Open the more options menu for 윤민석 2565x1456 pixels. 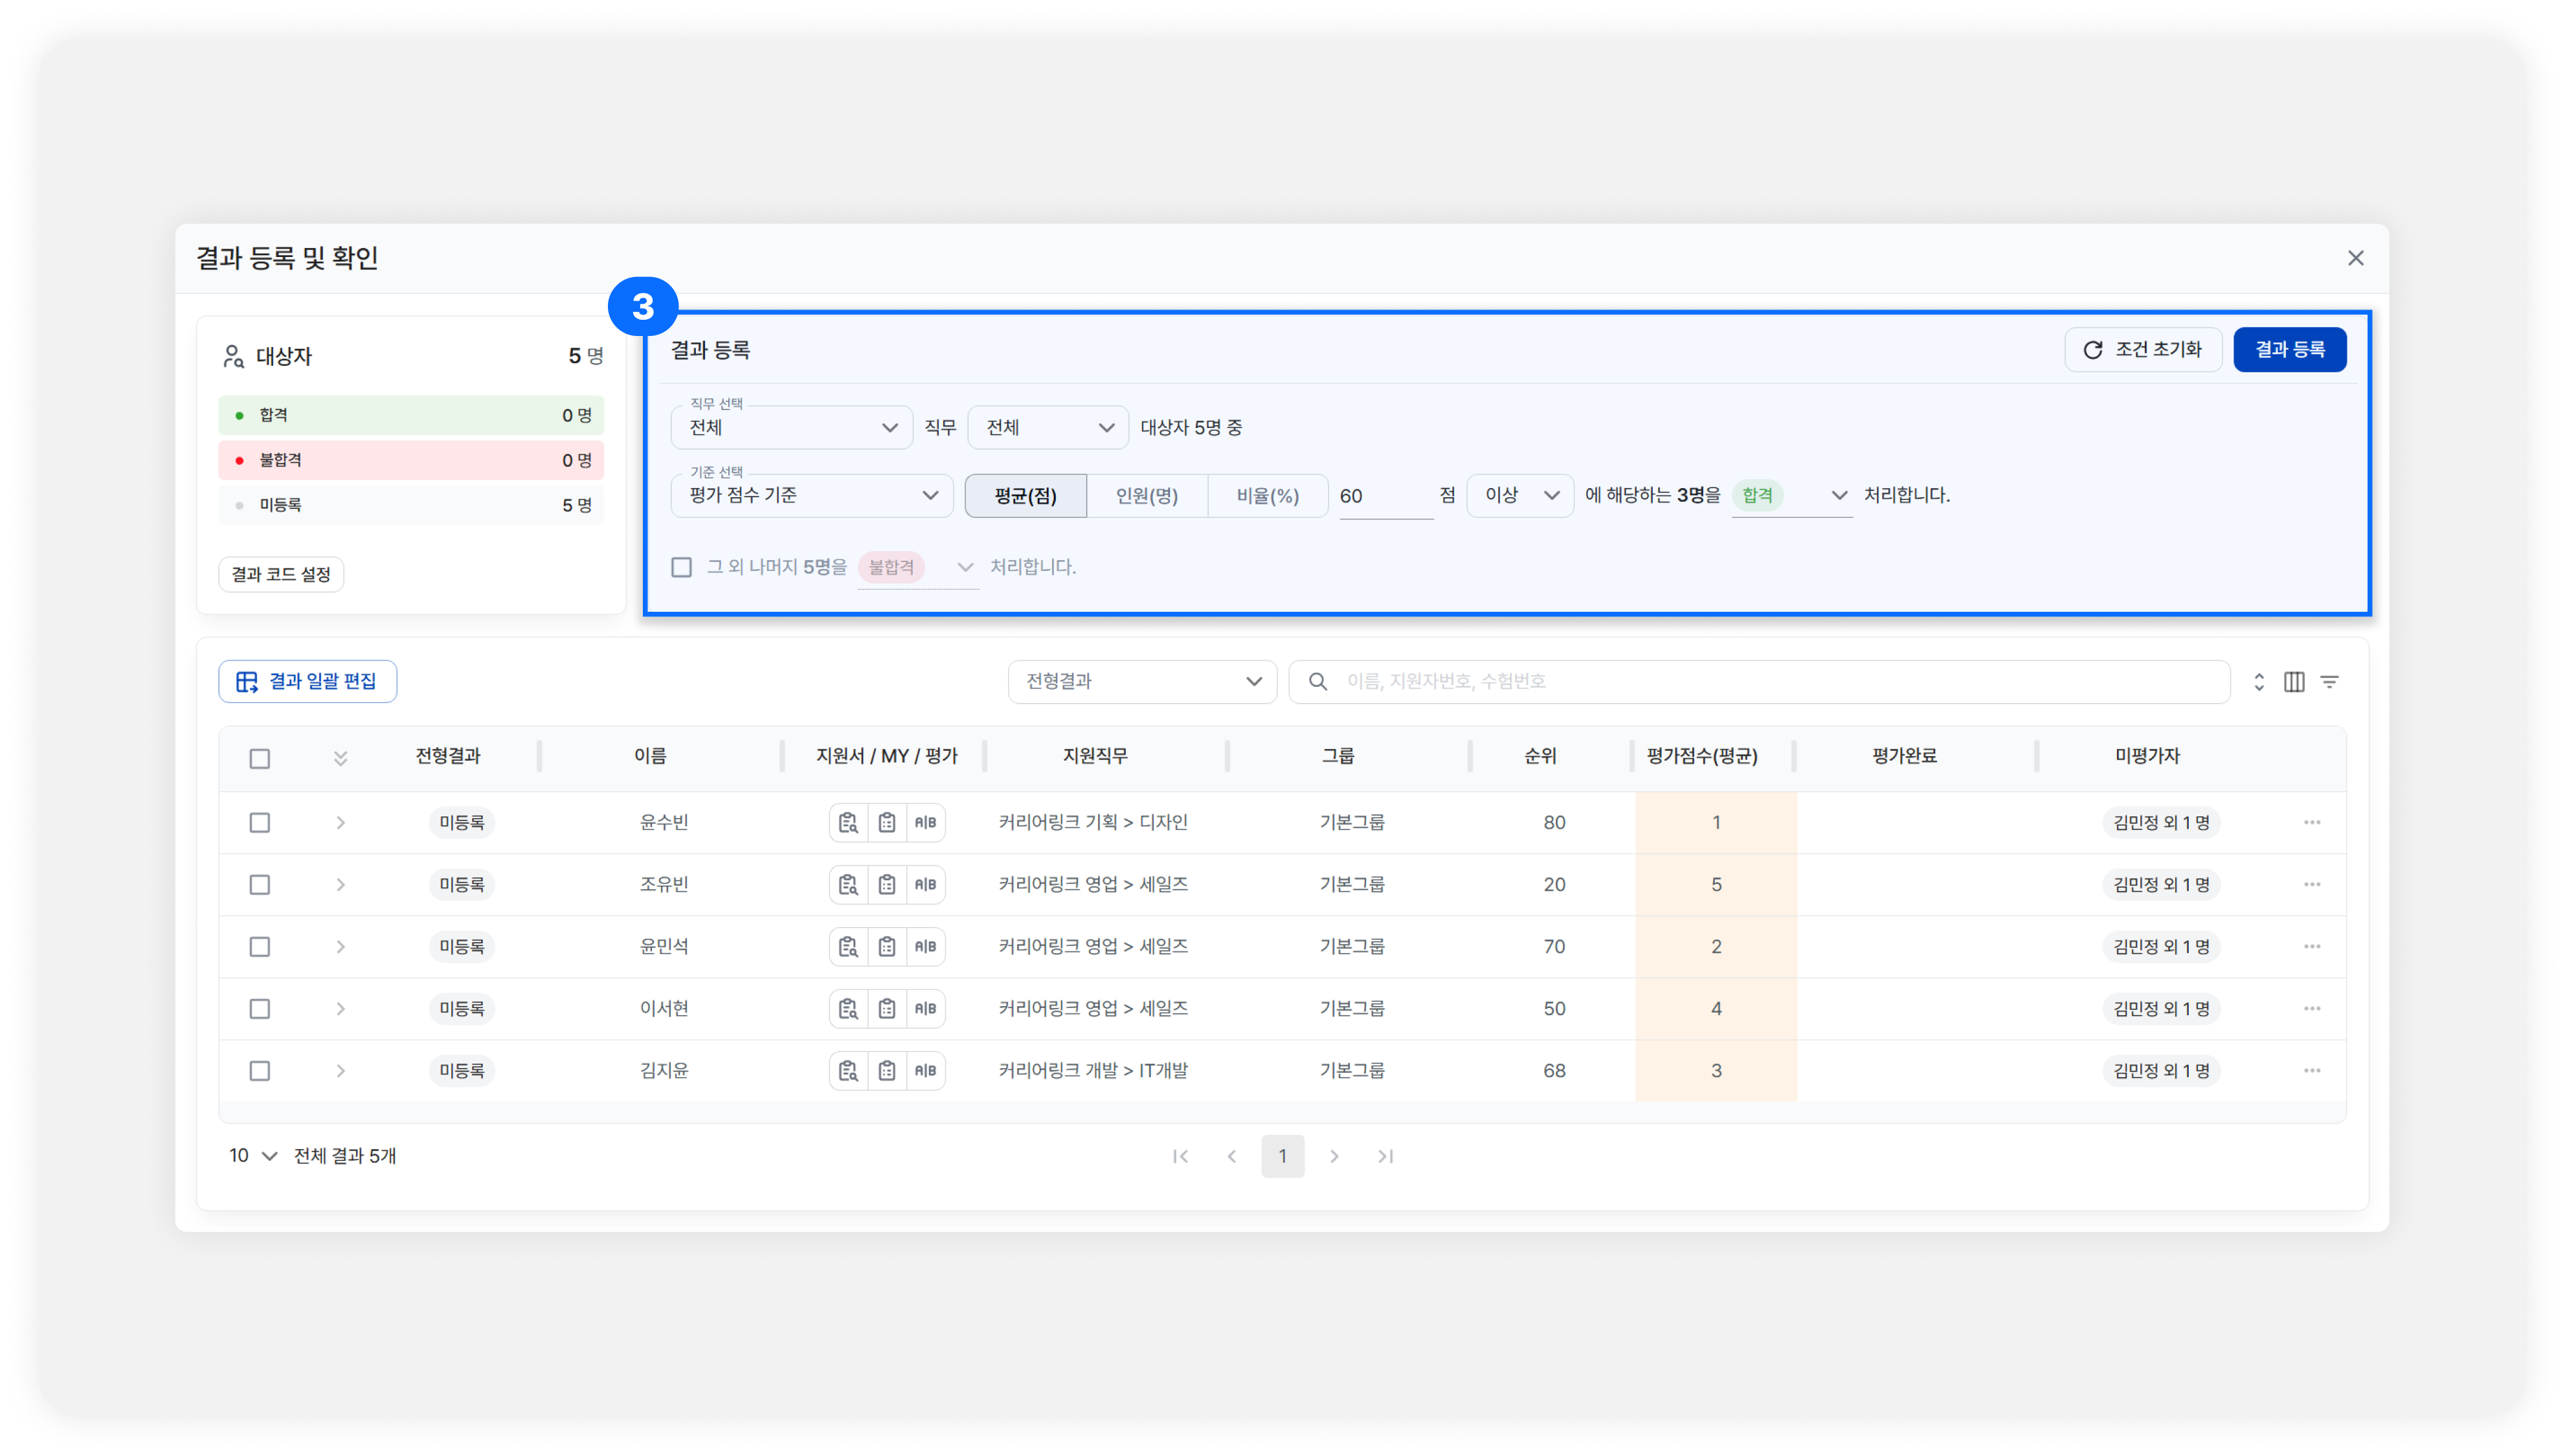[x=2312, y=946]
